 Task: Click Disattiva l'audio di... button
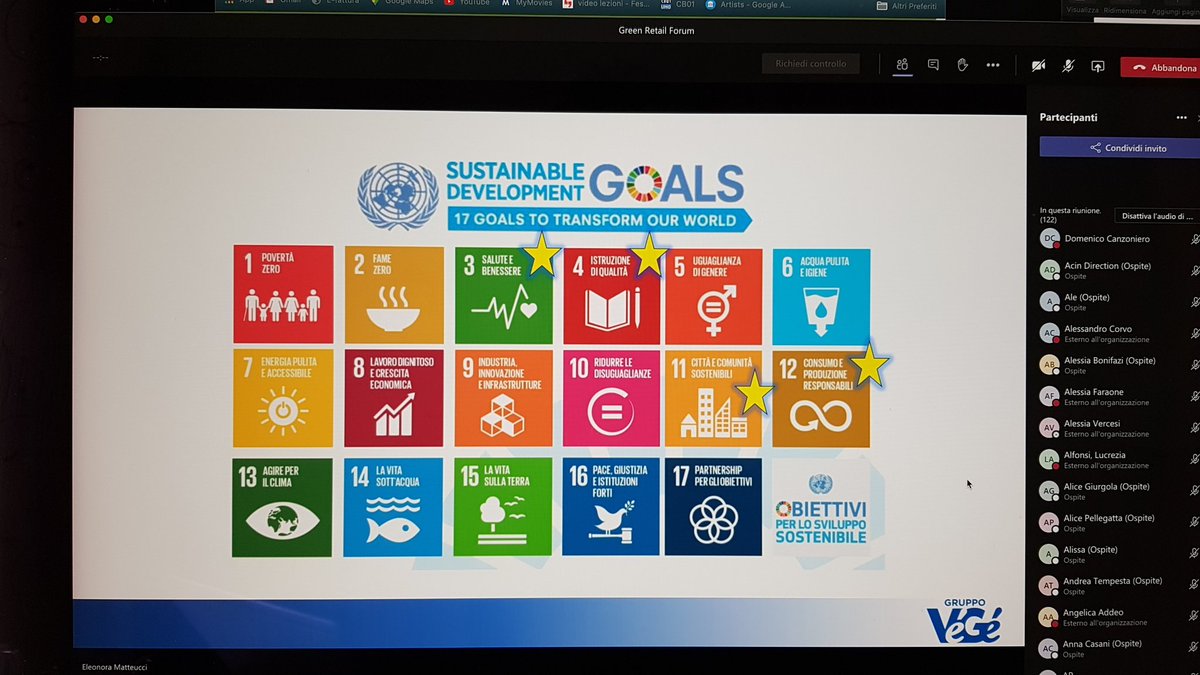1156,215
